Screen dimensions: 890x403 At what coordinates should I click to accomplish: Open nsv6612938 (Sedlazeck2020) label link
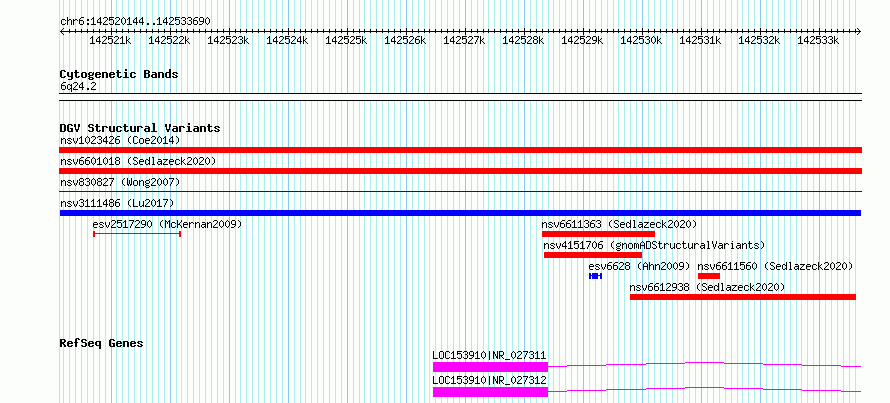(707, 287)
